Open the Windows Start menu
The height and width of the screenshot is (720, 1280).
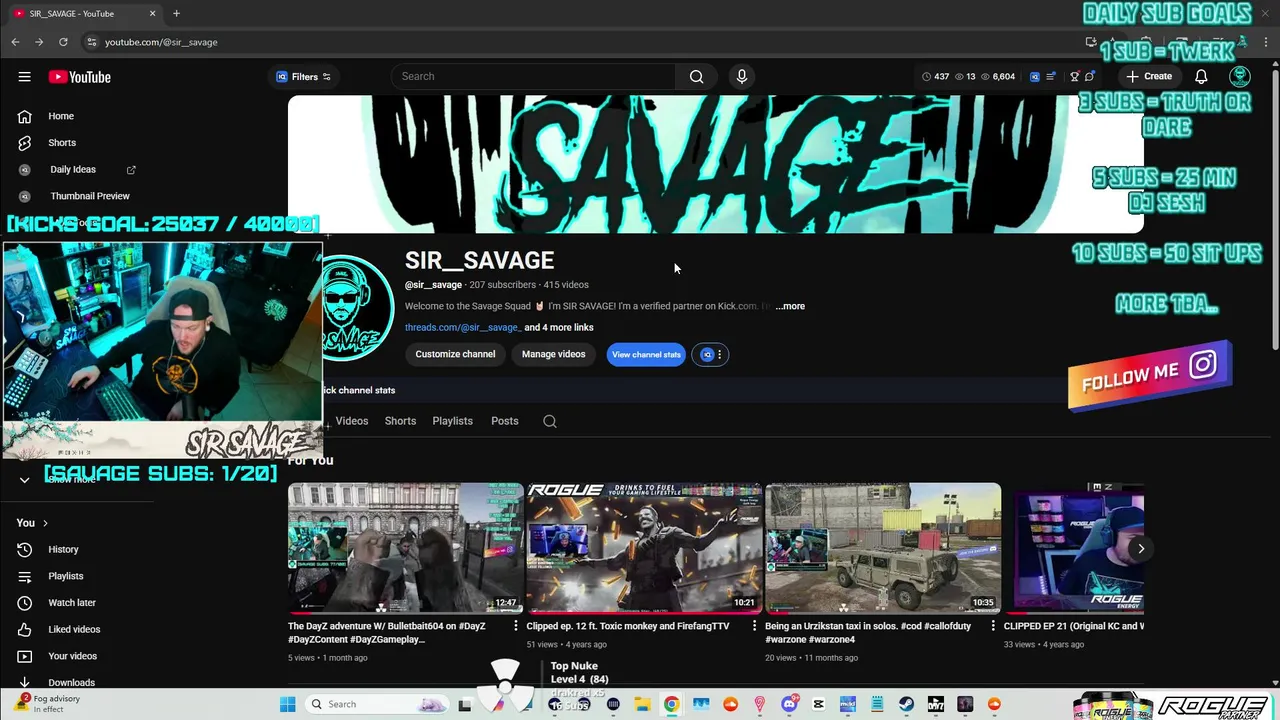click(x=287, y=704)
